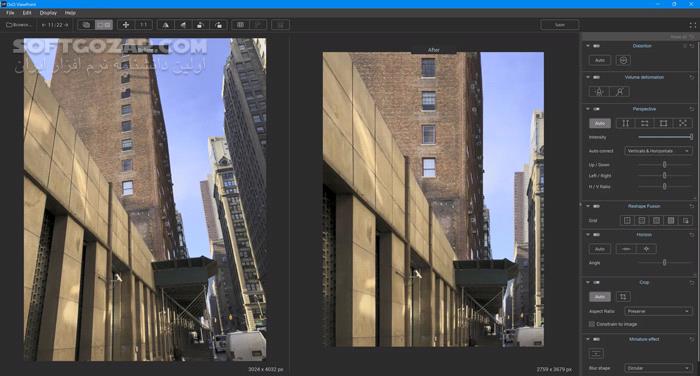Collapse the Crop panel
Screen dimensions: 700x376
point(588,282)
